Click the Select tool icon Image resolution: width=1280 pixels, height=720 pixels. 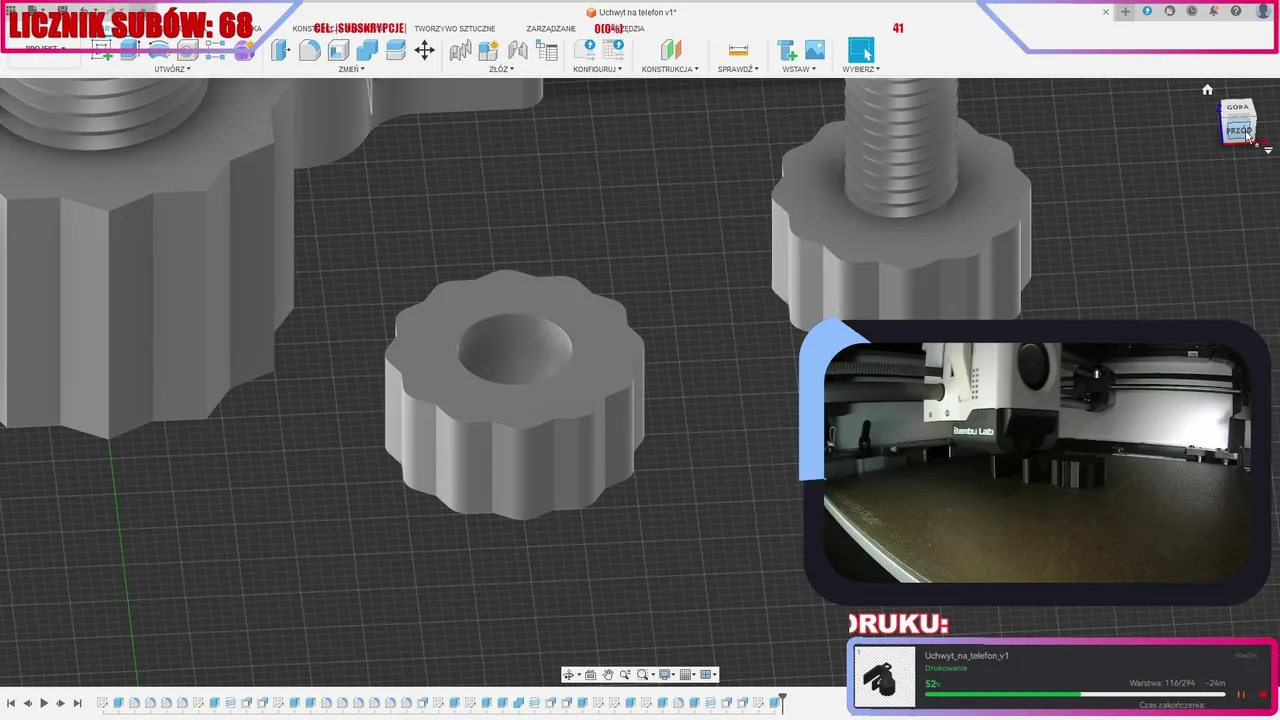point(860,50)
